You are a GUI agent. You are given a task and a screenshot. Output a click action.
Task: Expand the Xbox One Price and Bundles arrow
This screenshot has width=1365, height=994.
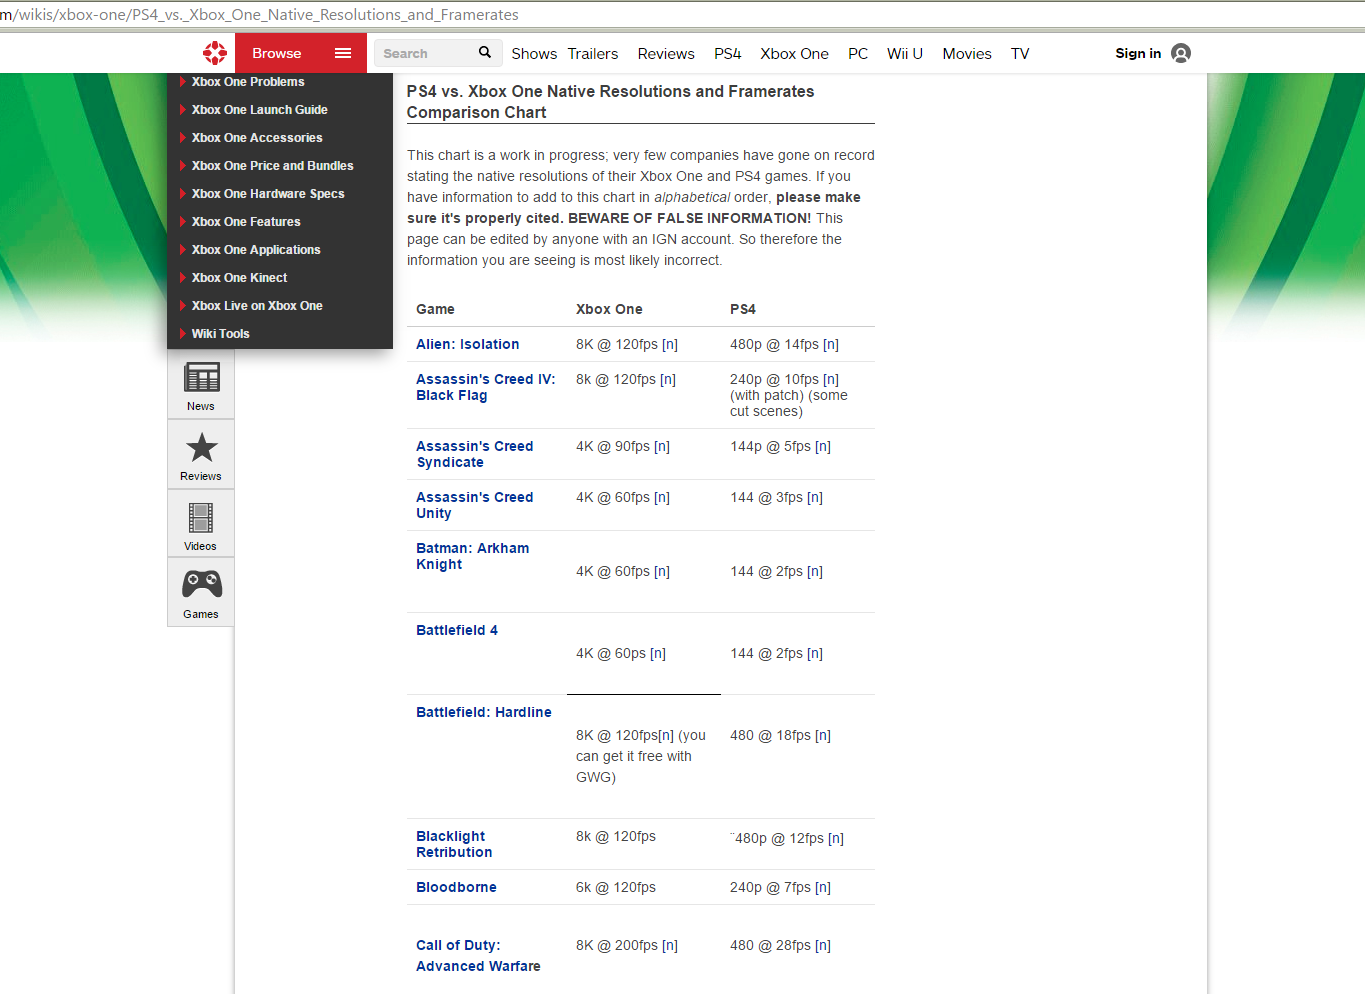point(182,166)
